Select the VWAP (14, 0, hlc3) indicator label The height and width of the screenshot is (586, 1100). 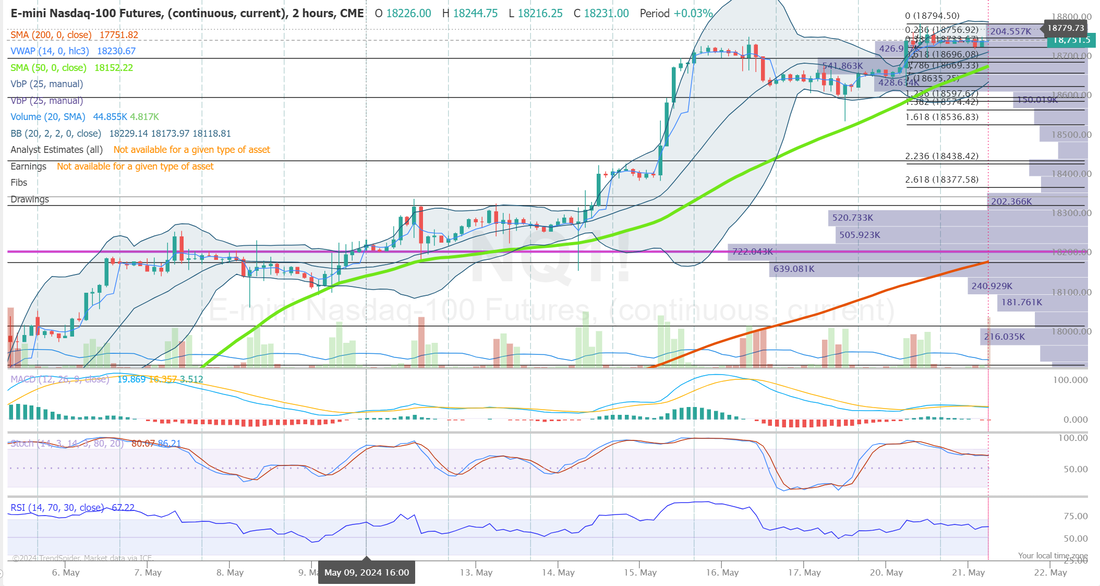(x=50, y=51)
